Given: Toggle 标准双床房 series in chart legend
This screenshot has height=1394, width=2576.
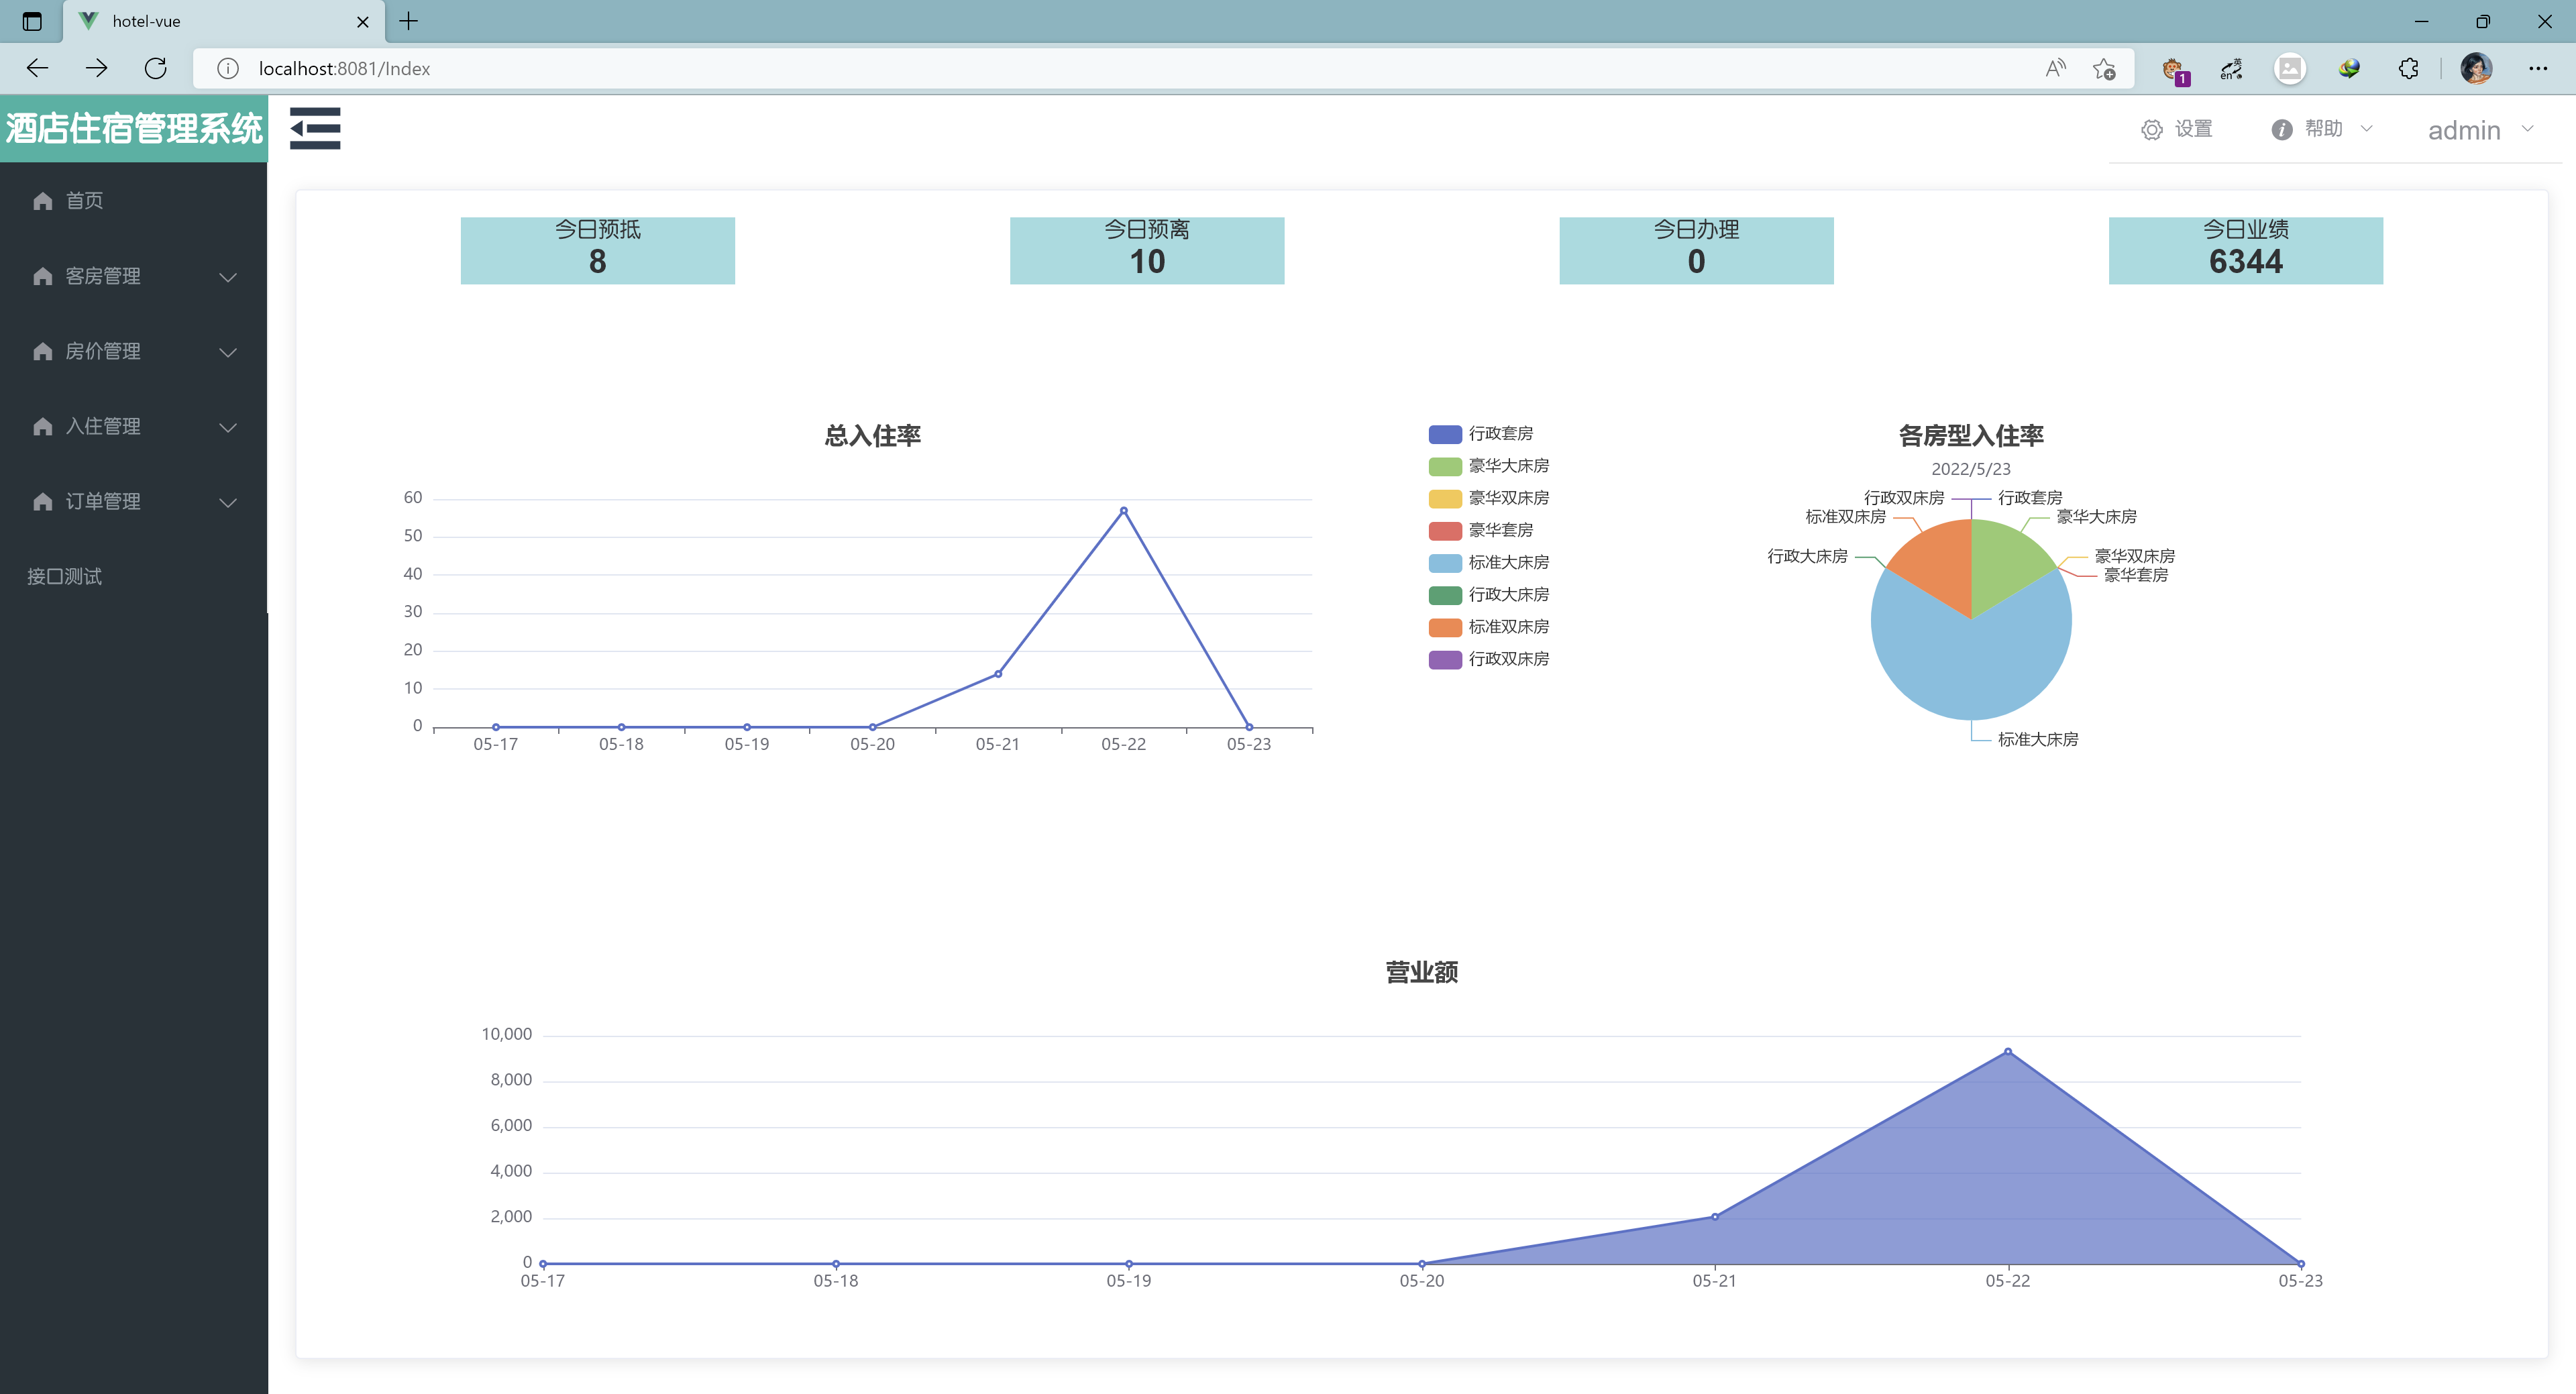Looking at the screenshot, I should [1489, 627].
